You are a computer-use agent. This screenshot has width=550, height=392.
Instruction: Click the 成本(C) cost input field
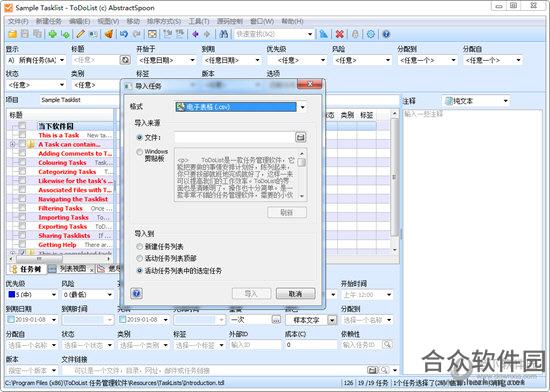coord(311,345)
